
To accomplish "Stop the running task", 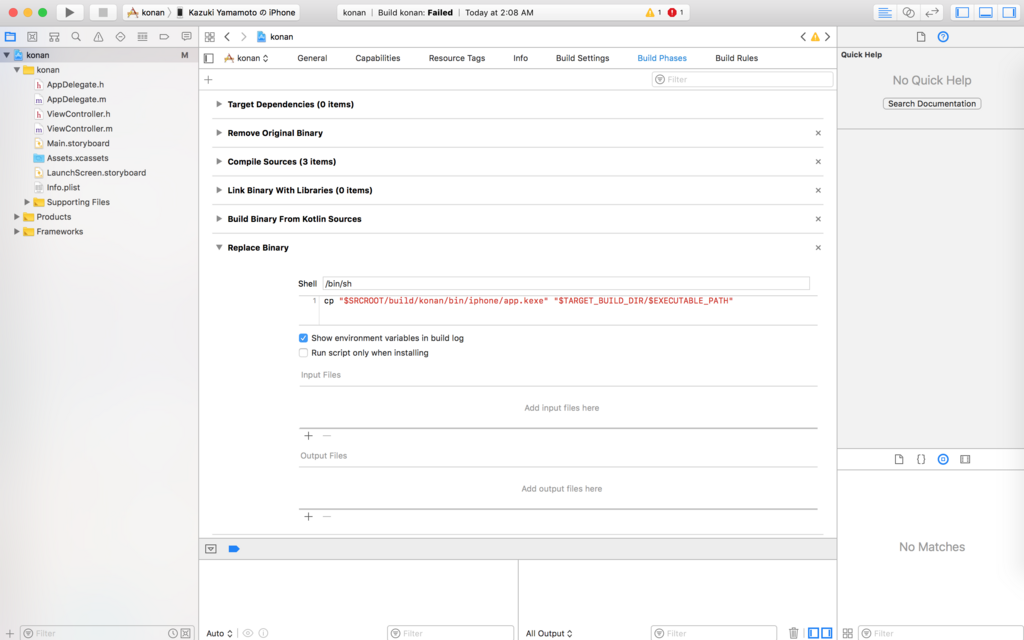I will click(x=103, y=12).
